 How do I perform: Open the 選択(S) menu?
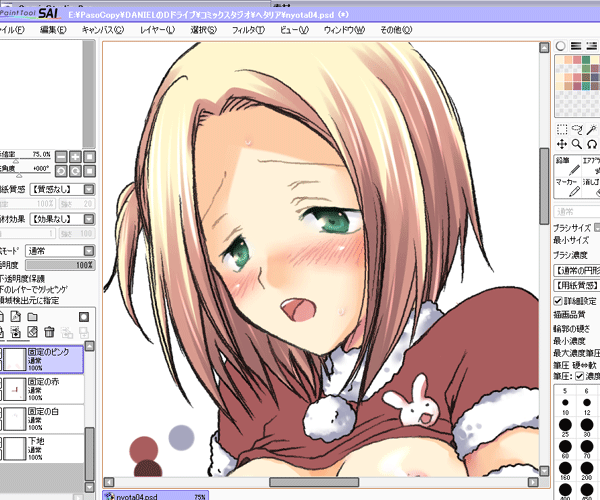pos(204,30)
